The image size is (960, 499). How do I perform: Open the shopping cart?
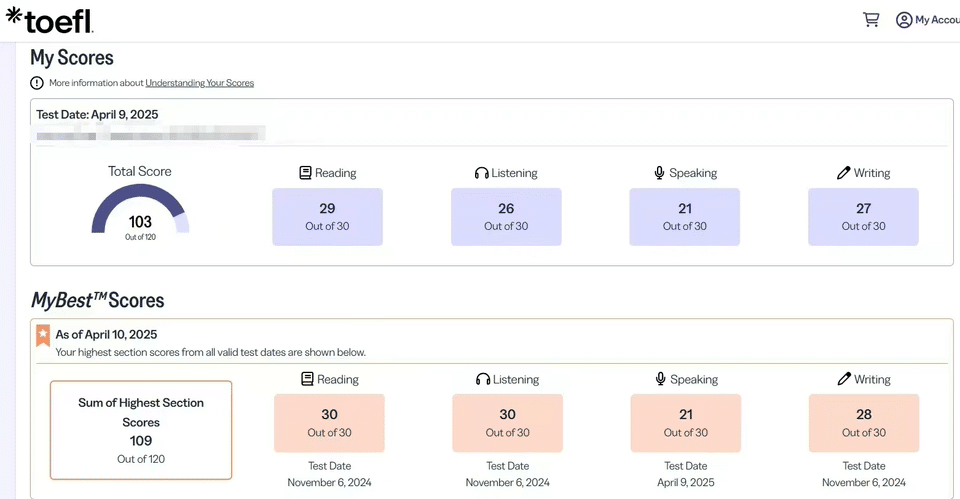(x=871, y=19)
